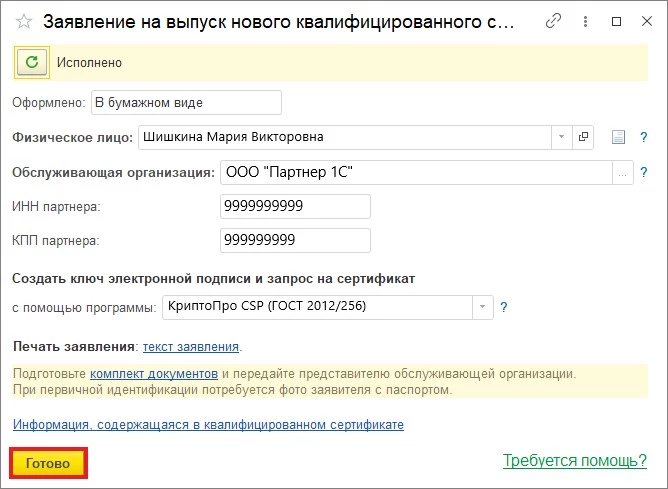Click document icon next to Физическое лицо
This screenshot has height=489, width=668.
(618, 136)
